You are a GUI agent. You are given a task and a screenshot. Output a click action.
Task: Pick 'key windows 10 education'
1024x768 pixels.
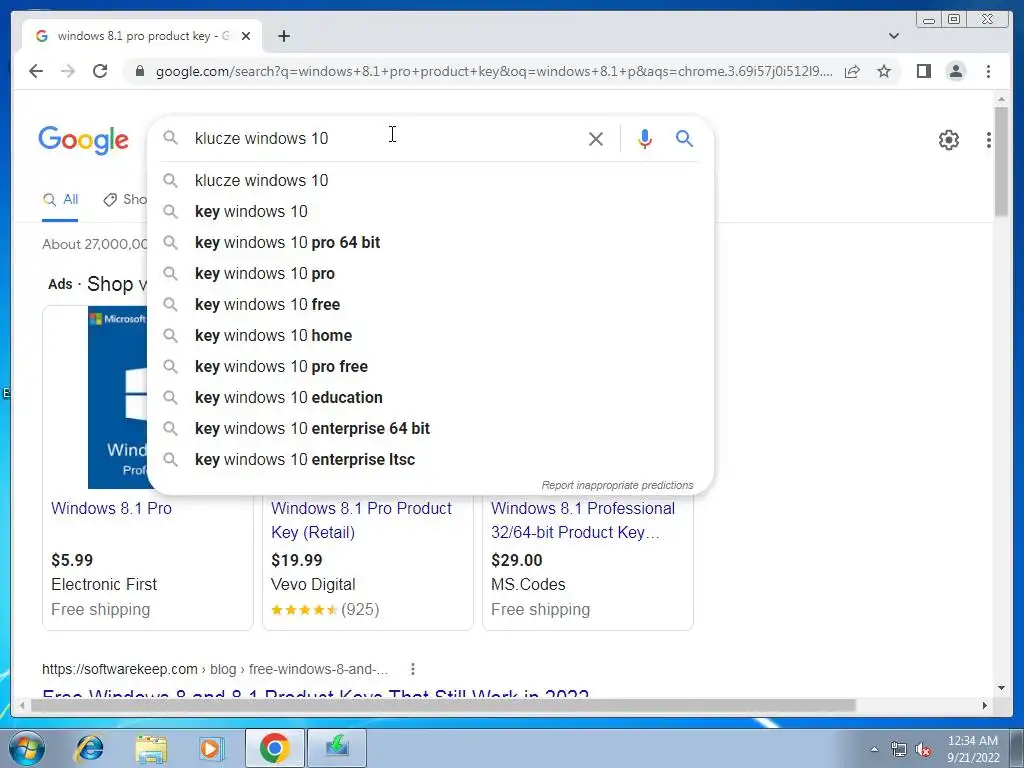[x=431, y=397]
